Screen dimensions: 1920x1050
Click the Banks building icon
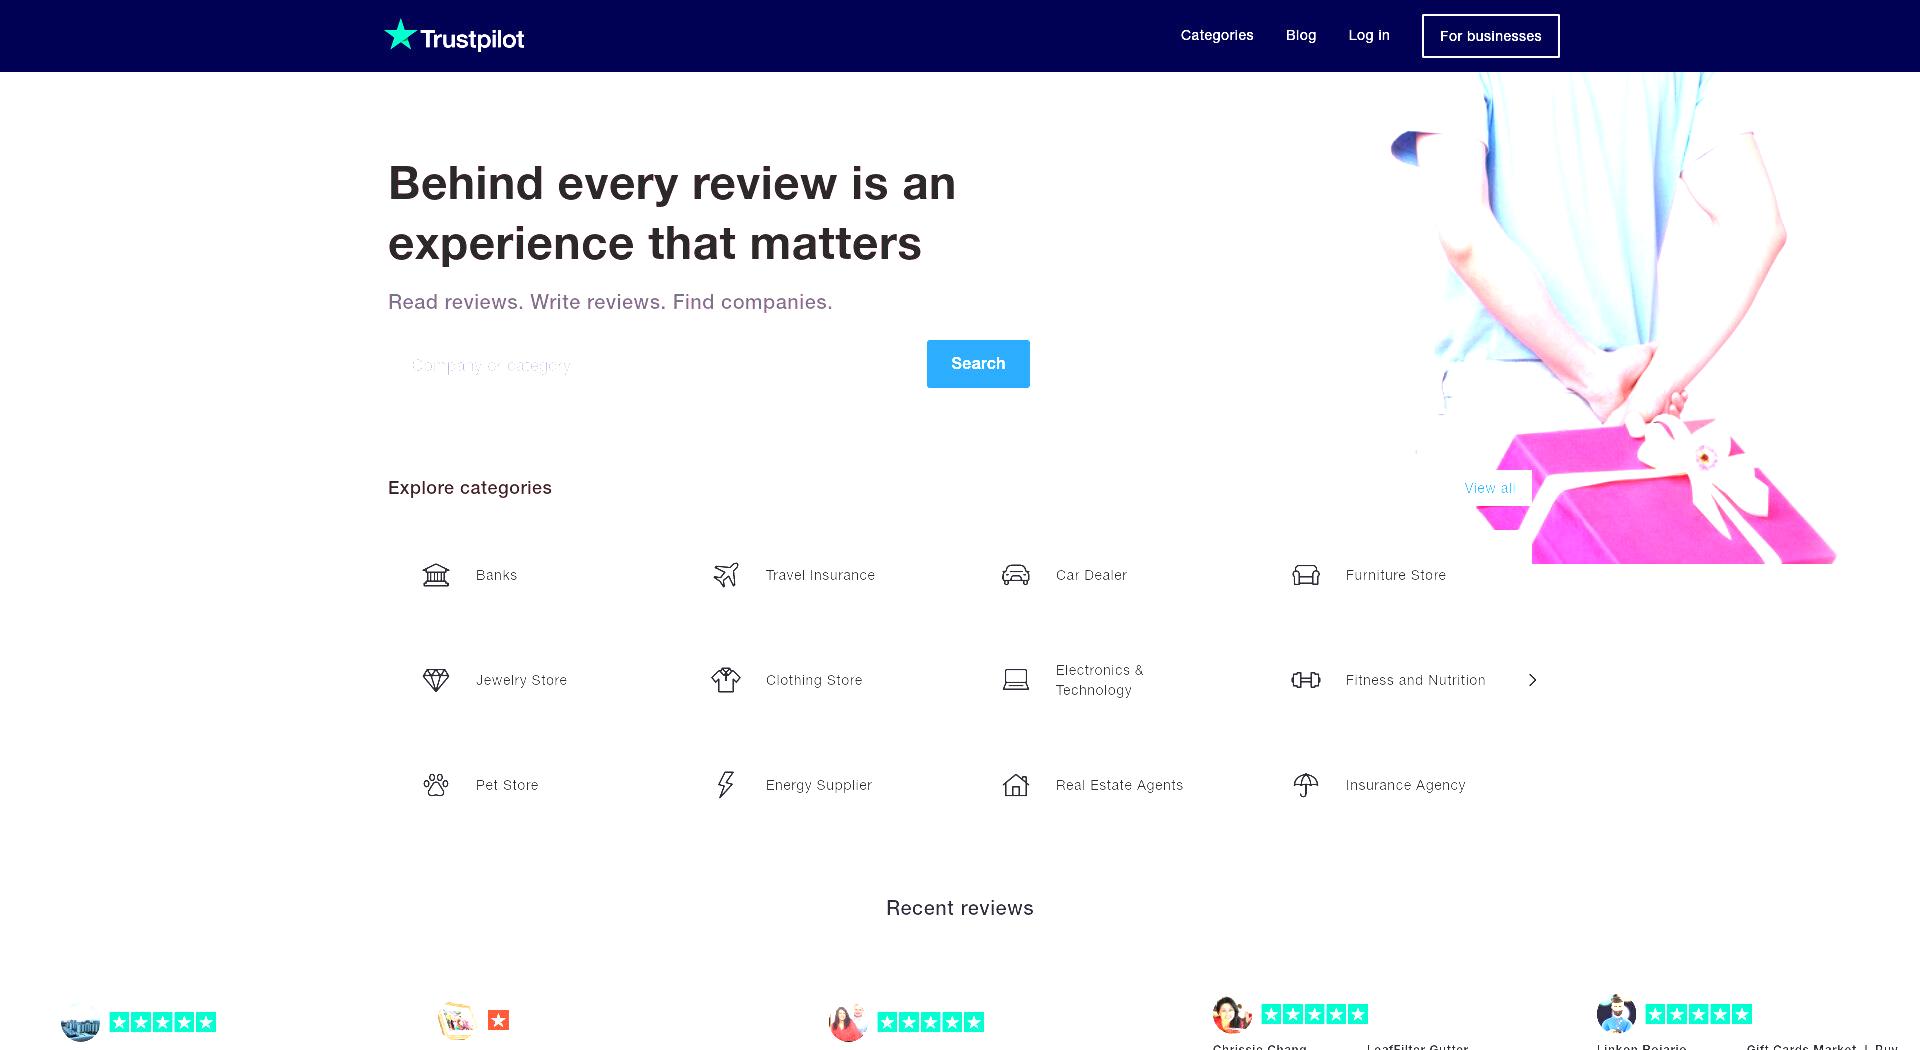click(436, 575)
